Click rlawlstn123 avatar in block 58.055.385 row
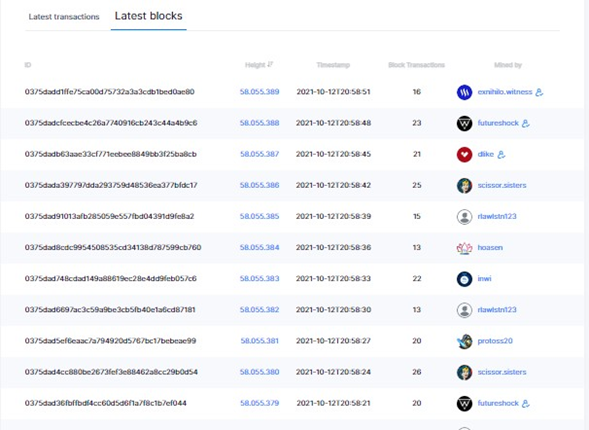589x430 pixels. [464, 217]
